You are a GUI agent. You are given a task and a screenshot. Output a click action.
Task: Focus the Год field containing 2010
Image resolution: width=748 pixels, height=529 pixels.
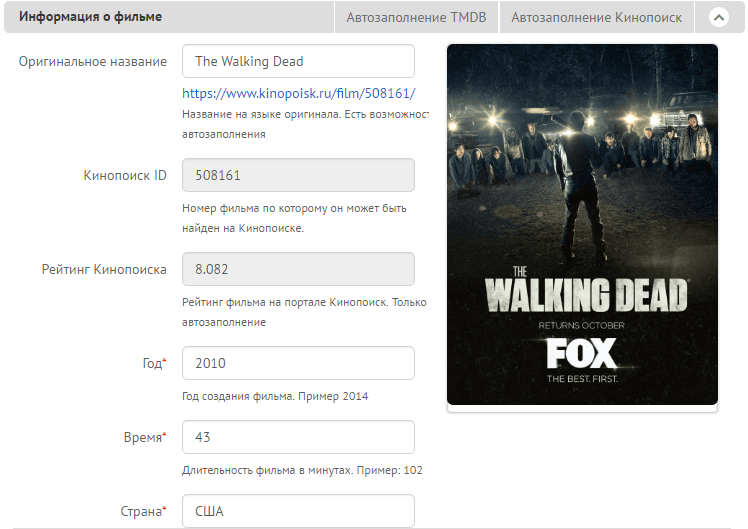pyautogui.click(x=298, y=363)
